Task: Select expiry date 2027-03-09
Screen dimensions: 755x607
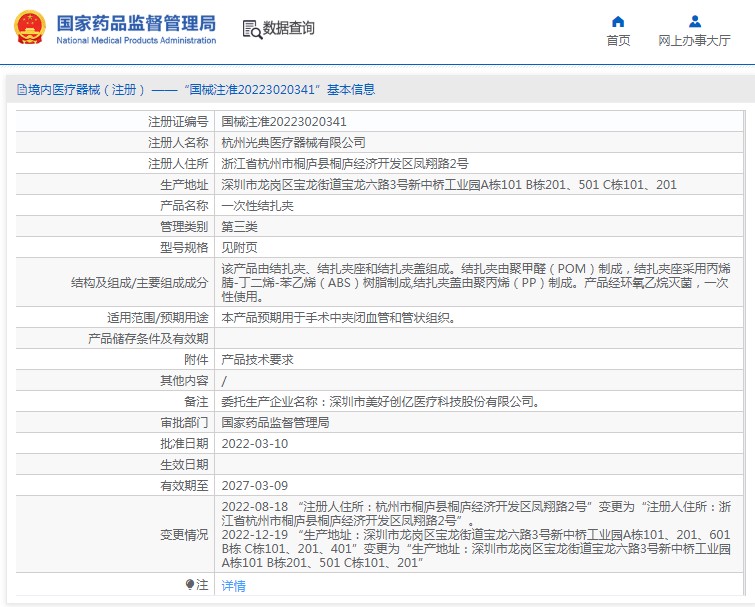Action: pyautogui.click(x=255, y=485)
